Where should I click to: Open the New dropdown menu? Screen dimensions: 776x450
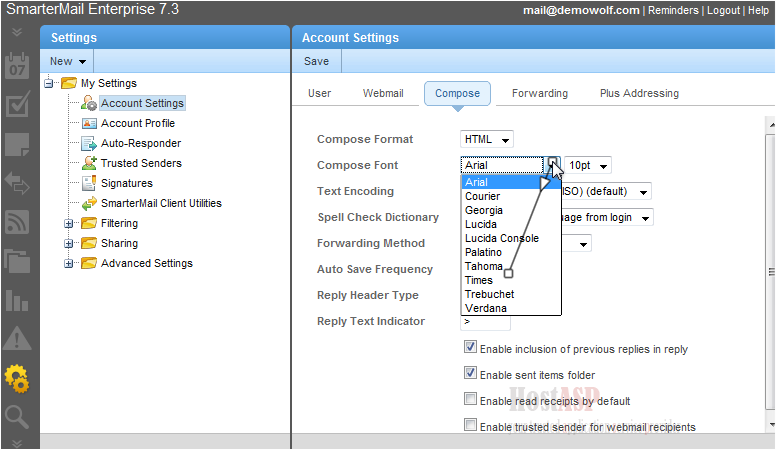[68, 61]
